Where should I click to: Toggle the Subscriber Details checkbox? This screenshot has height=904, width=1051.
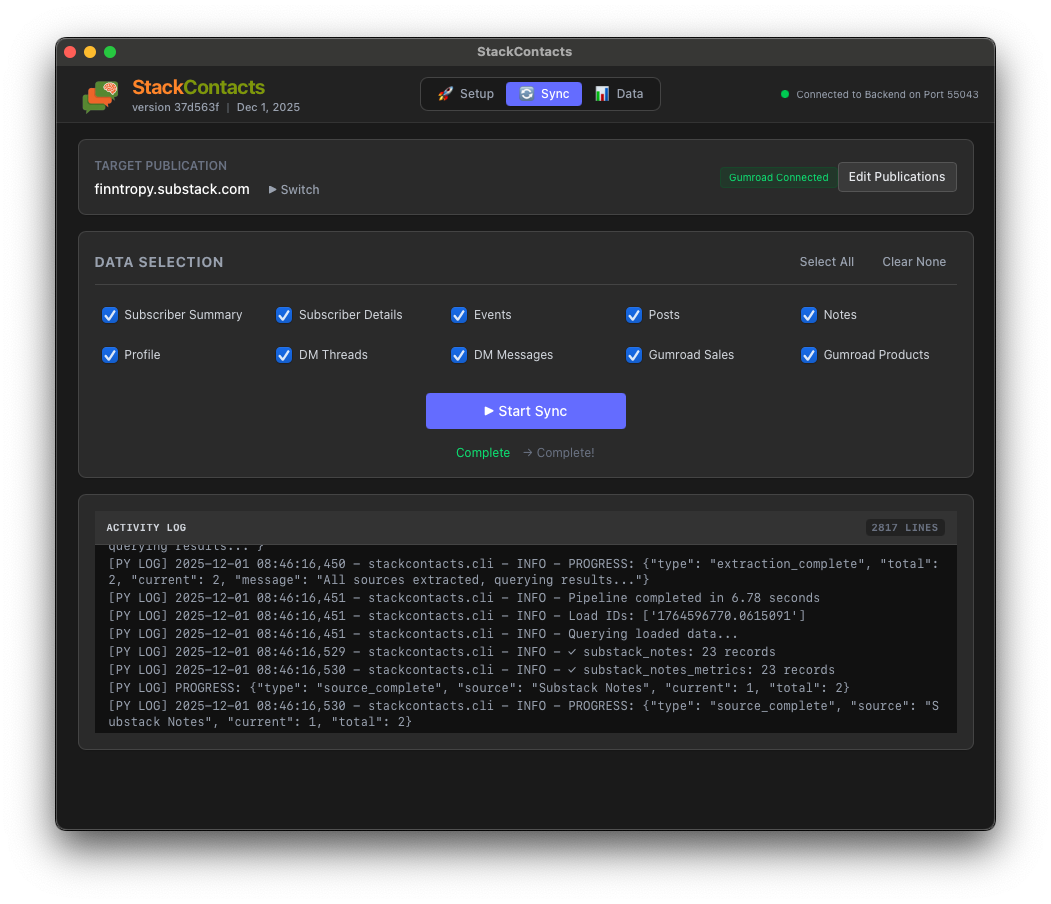(284, 315)
